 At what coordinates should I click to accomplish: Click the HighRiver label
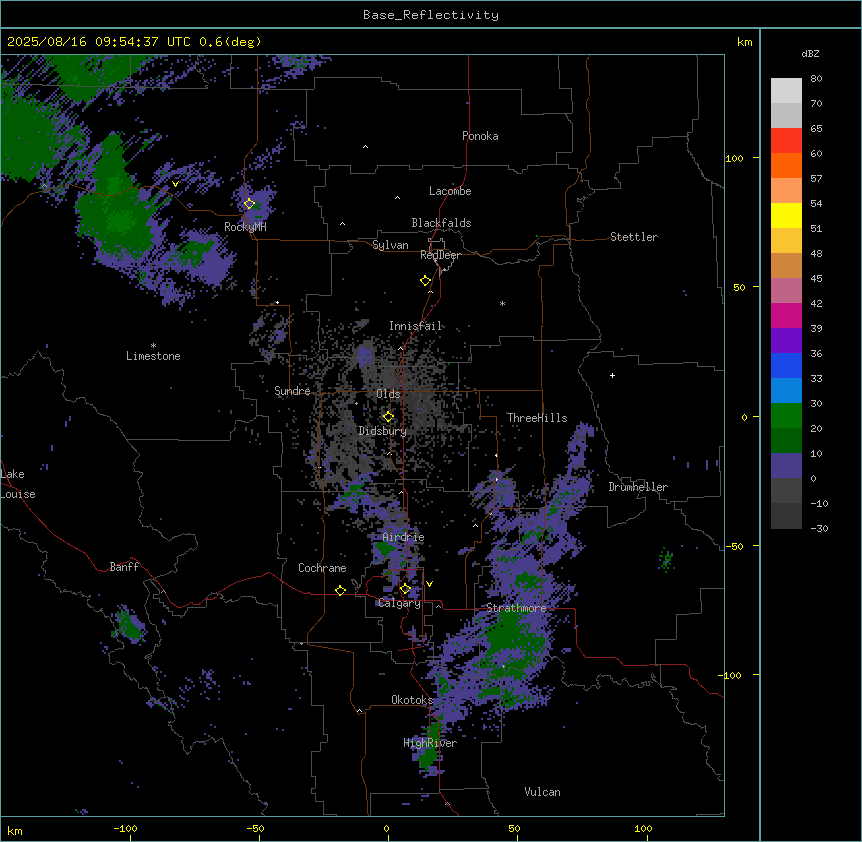pyautogui.click(x=430, y=743)
